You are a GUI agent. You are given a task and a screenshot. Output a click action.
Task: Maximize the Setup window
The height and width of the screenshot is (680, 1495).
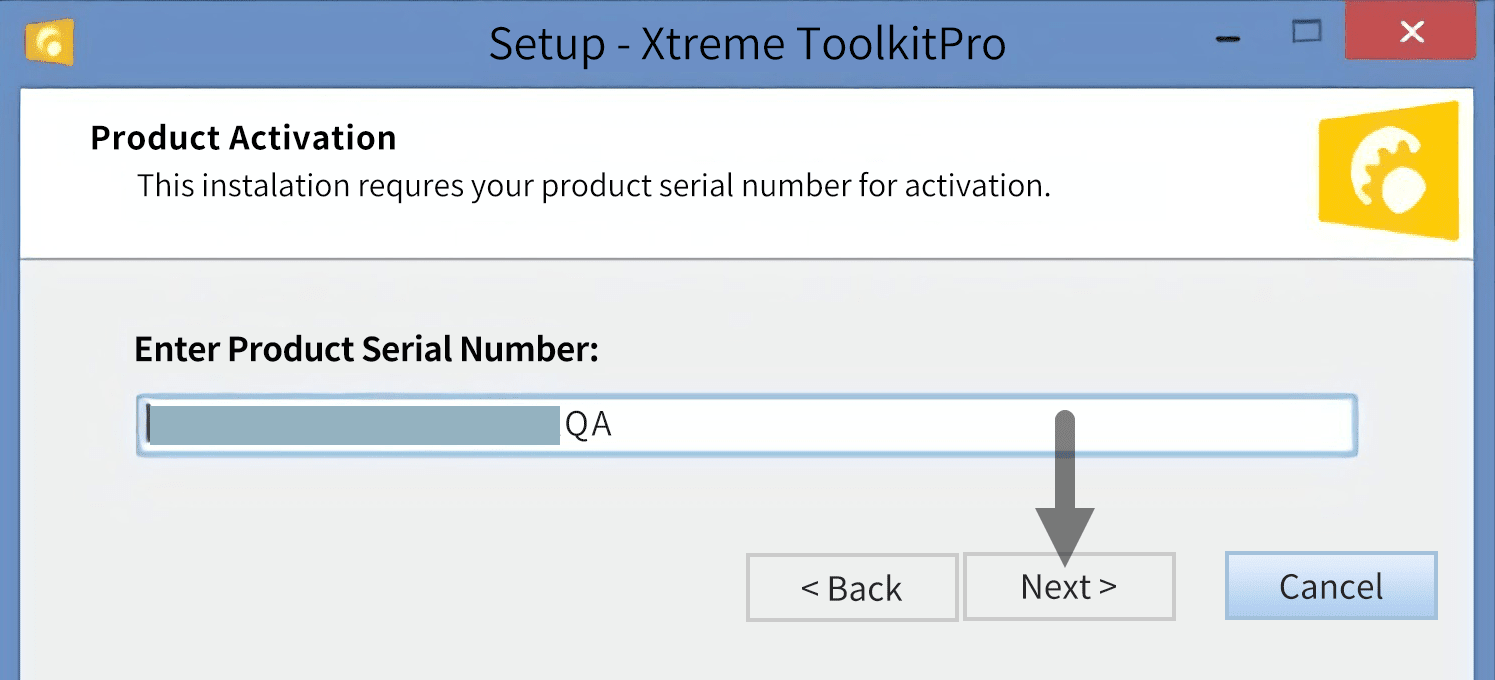tap(1306, 32)
